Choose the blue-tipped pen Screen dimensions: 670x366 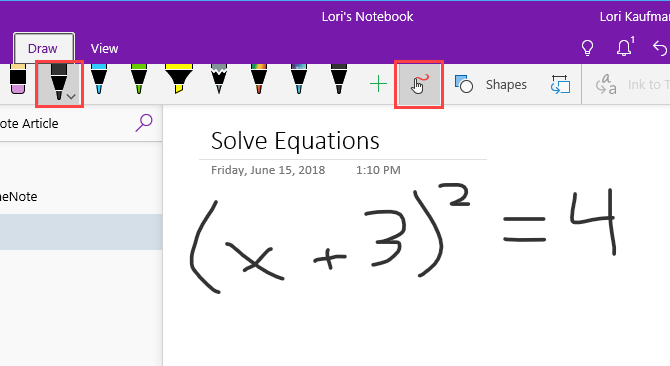pyautogui.click(x=99, y=79)
